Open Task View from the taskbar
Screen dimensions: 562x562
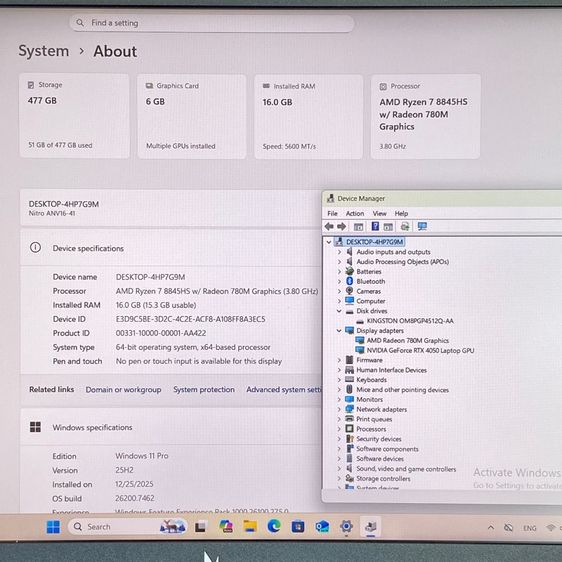click(x=200, y=527)
